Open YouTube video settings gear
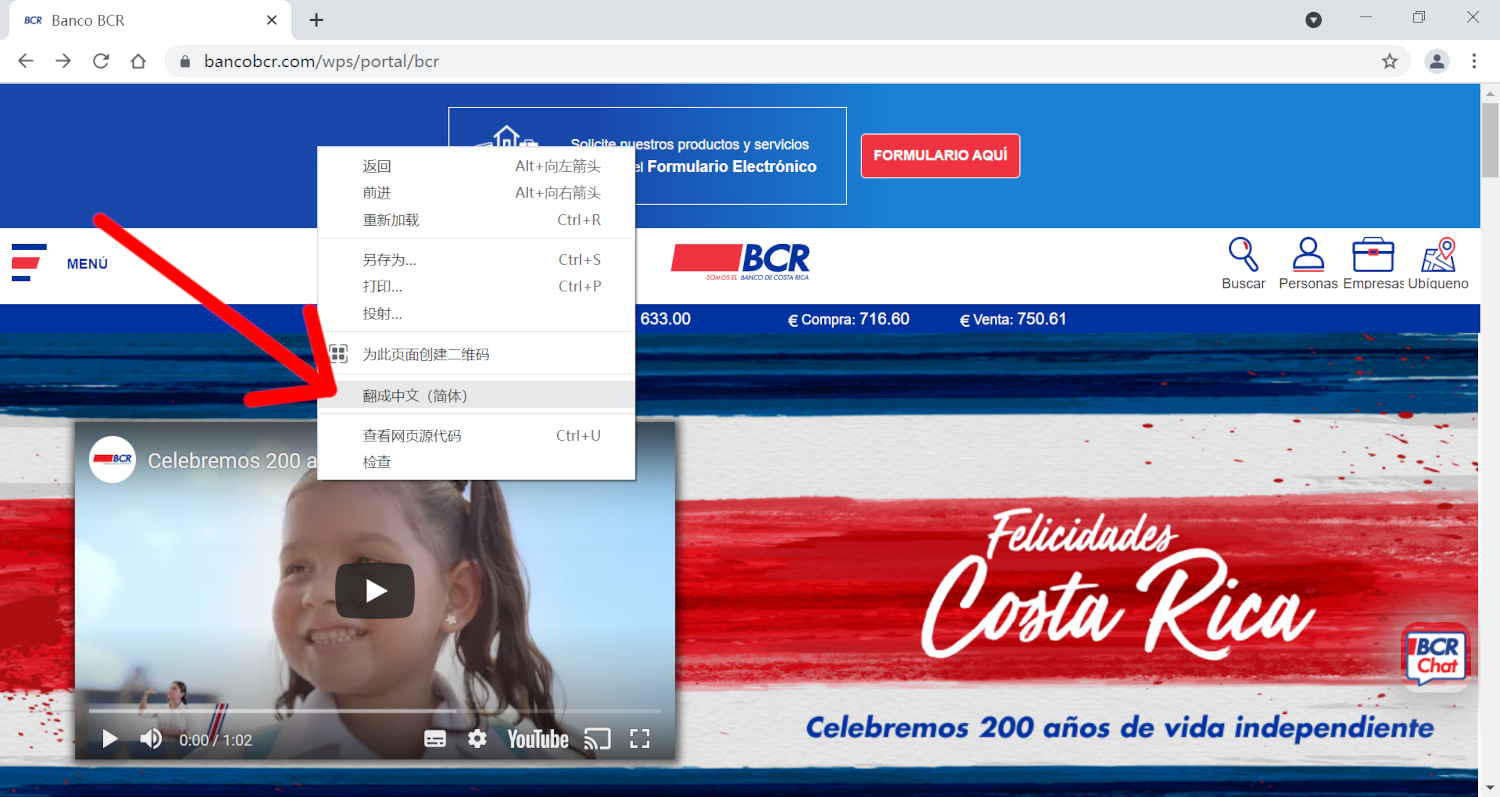Image resolution: width=1500 pixels, height=797 pixels. [477, 739]
